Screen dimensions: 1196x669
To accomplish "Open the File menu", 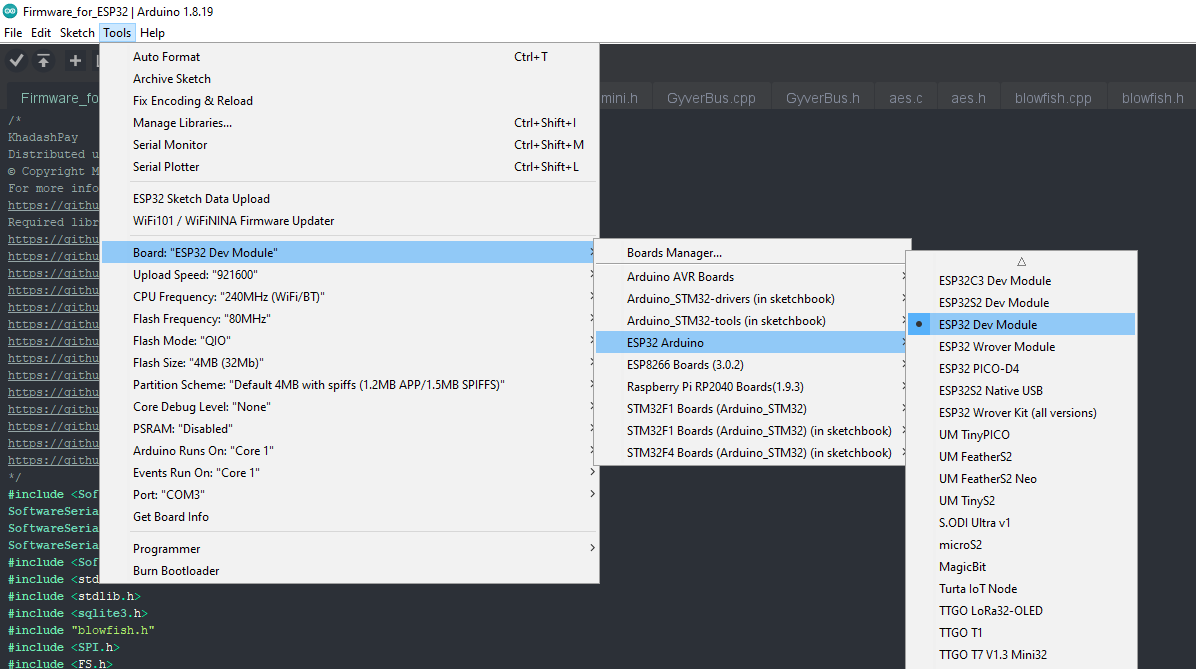I will [x=13, y=33].
